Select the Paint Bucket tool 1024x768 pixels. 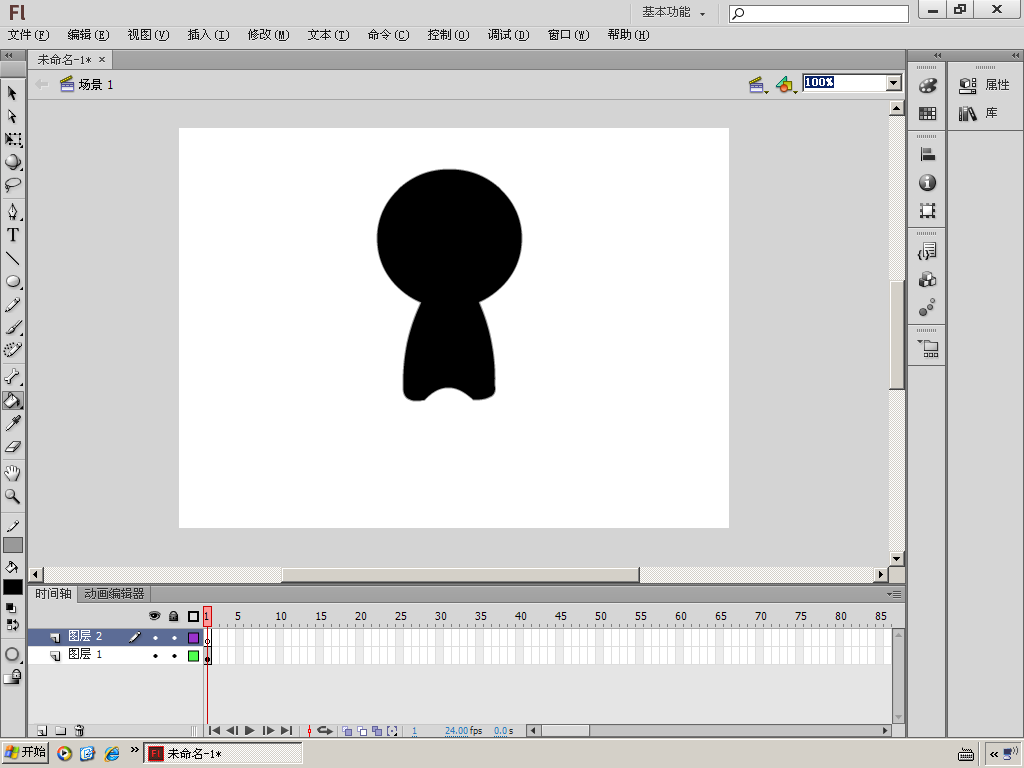click(12, 400)
